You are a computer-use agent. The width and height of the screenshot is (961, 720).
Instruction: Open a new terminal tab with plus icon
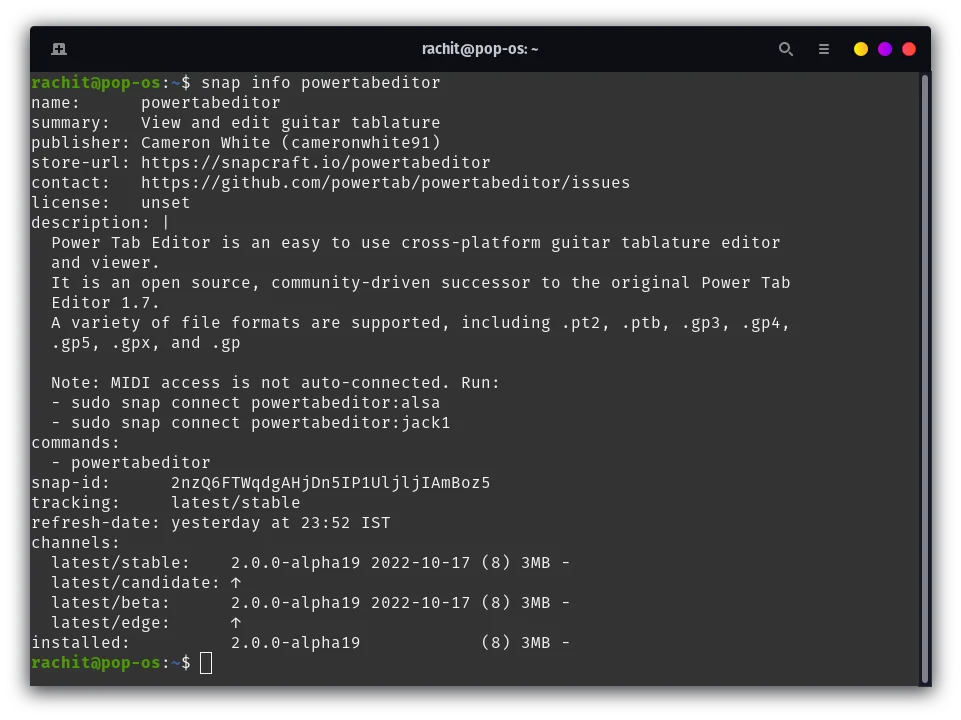[x=58, y=48]
